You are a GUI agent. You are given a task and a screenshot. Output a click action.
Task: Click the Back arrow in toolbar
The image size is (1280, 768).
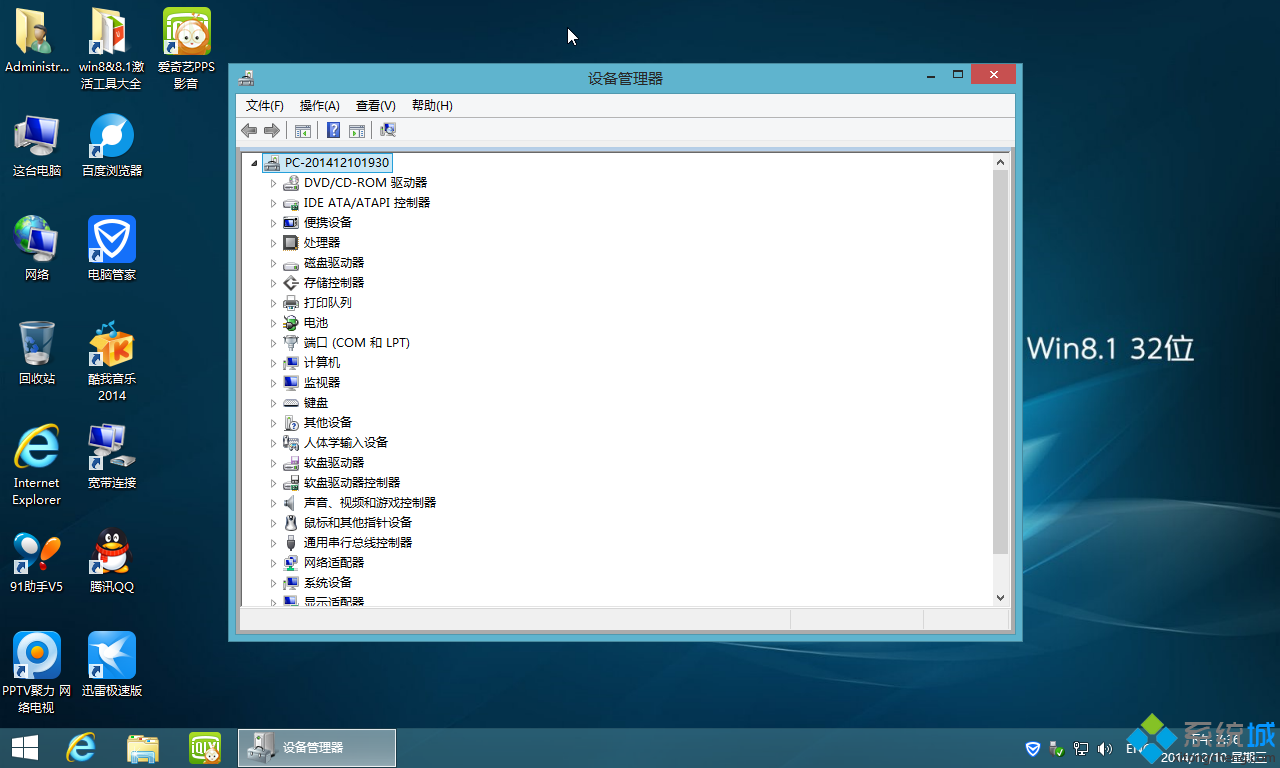(x=249, y=130)
